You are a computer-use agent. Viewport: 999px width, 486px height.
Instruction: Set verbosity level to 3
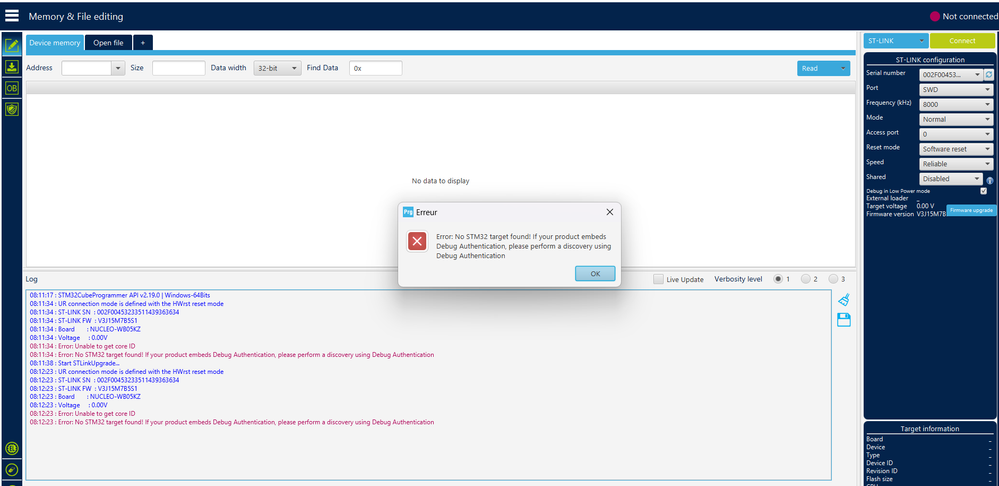click(x=833, y=279)
